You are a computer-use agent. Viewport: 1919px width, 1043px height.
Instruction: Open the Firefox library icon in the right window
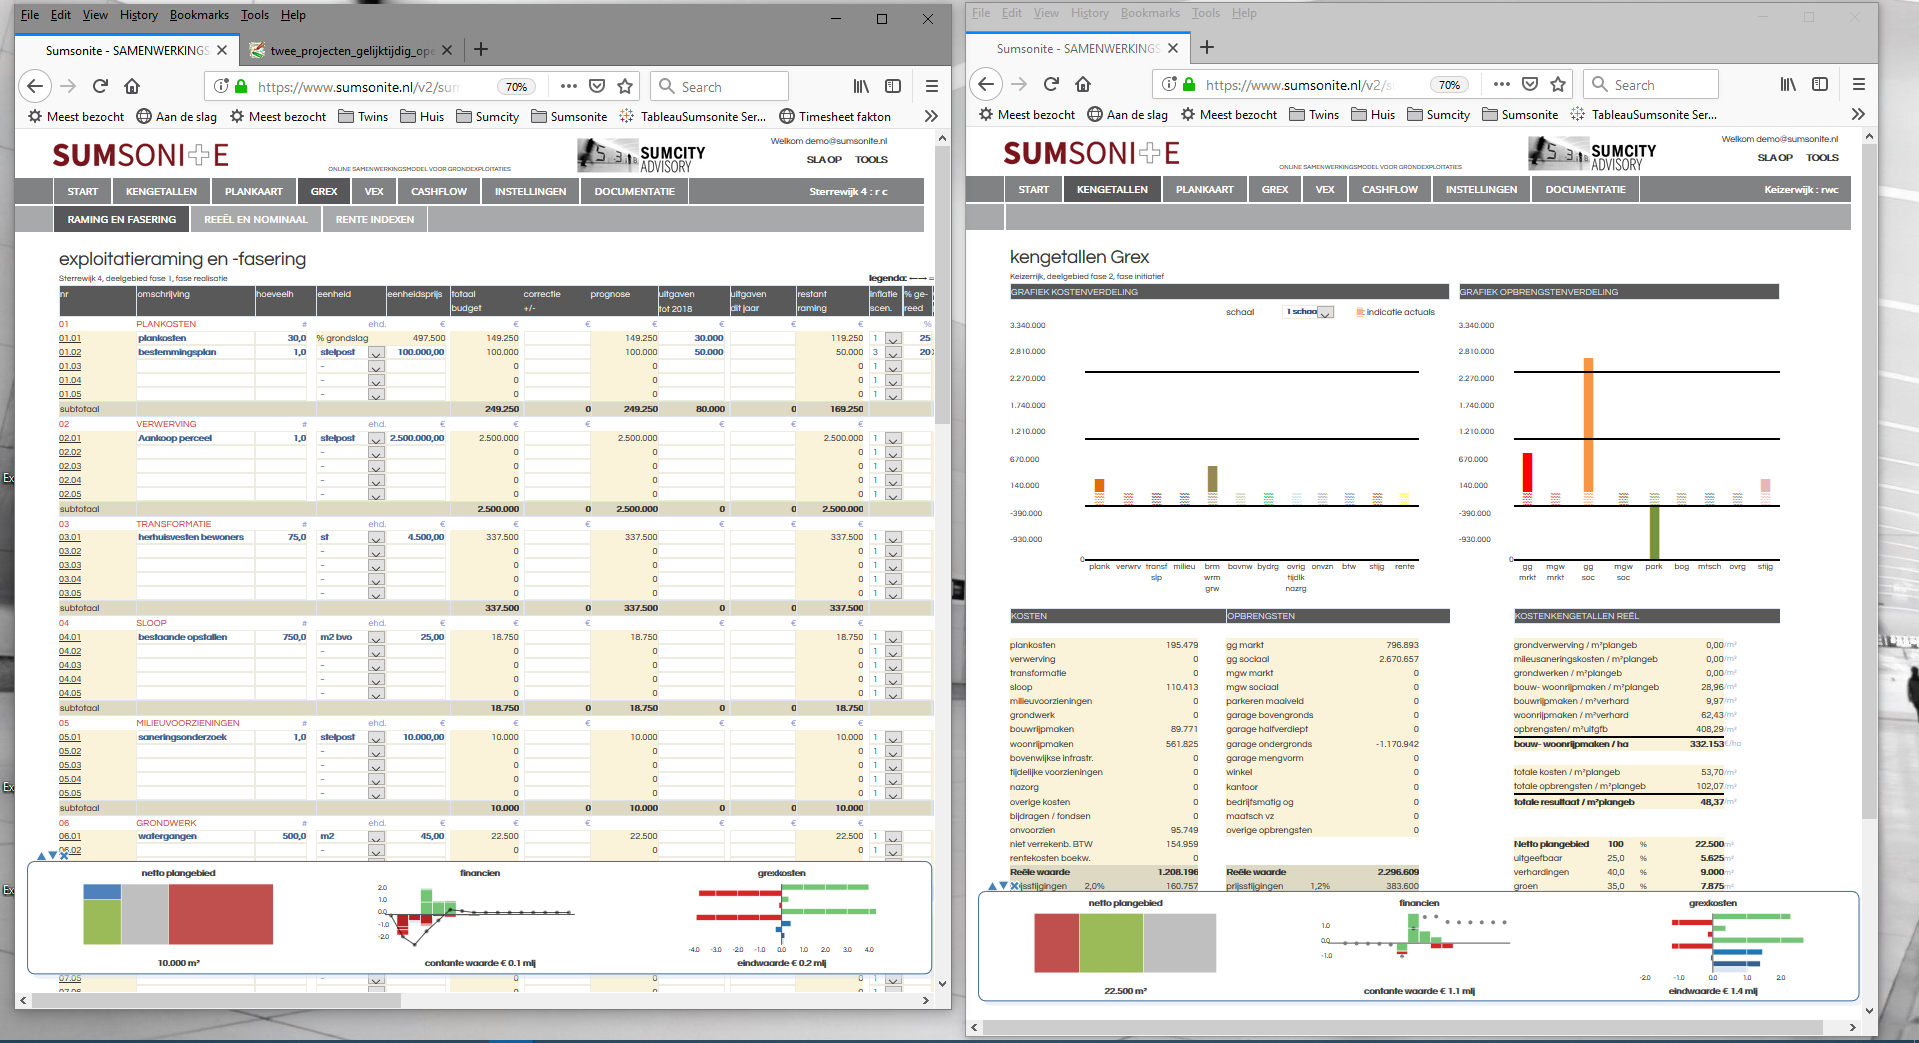coord(1788,85)
